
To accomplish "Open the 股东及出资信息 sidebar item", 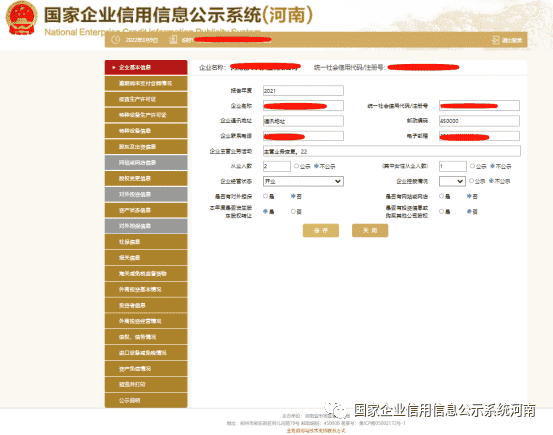I will click(x=146, y=147).
